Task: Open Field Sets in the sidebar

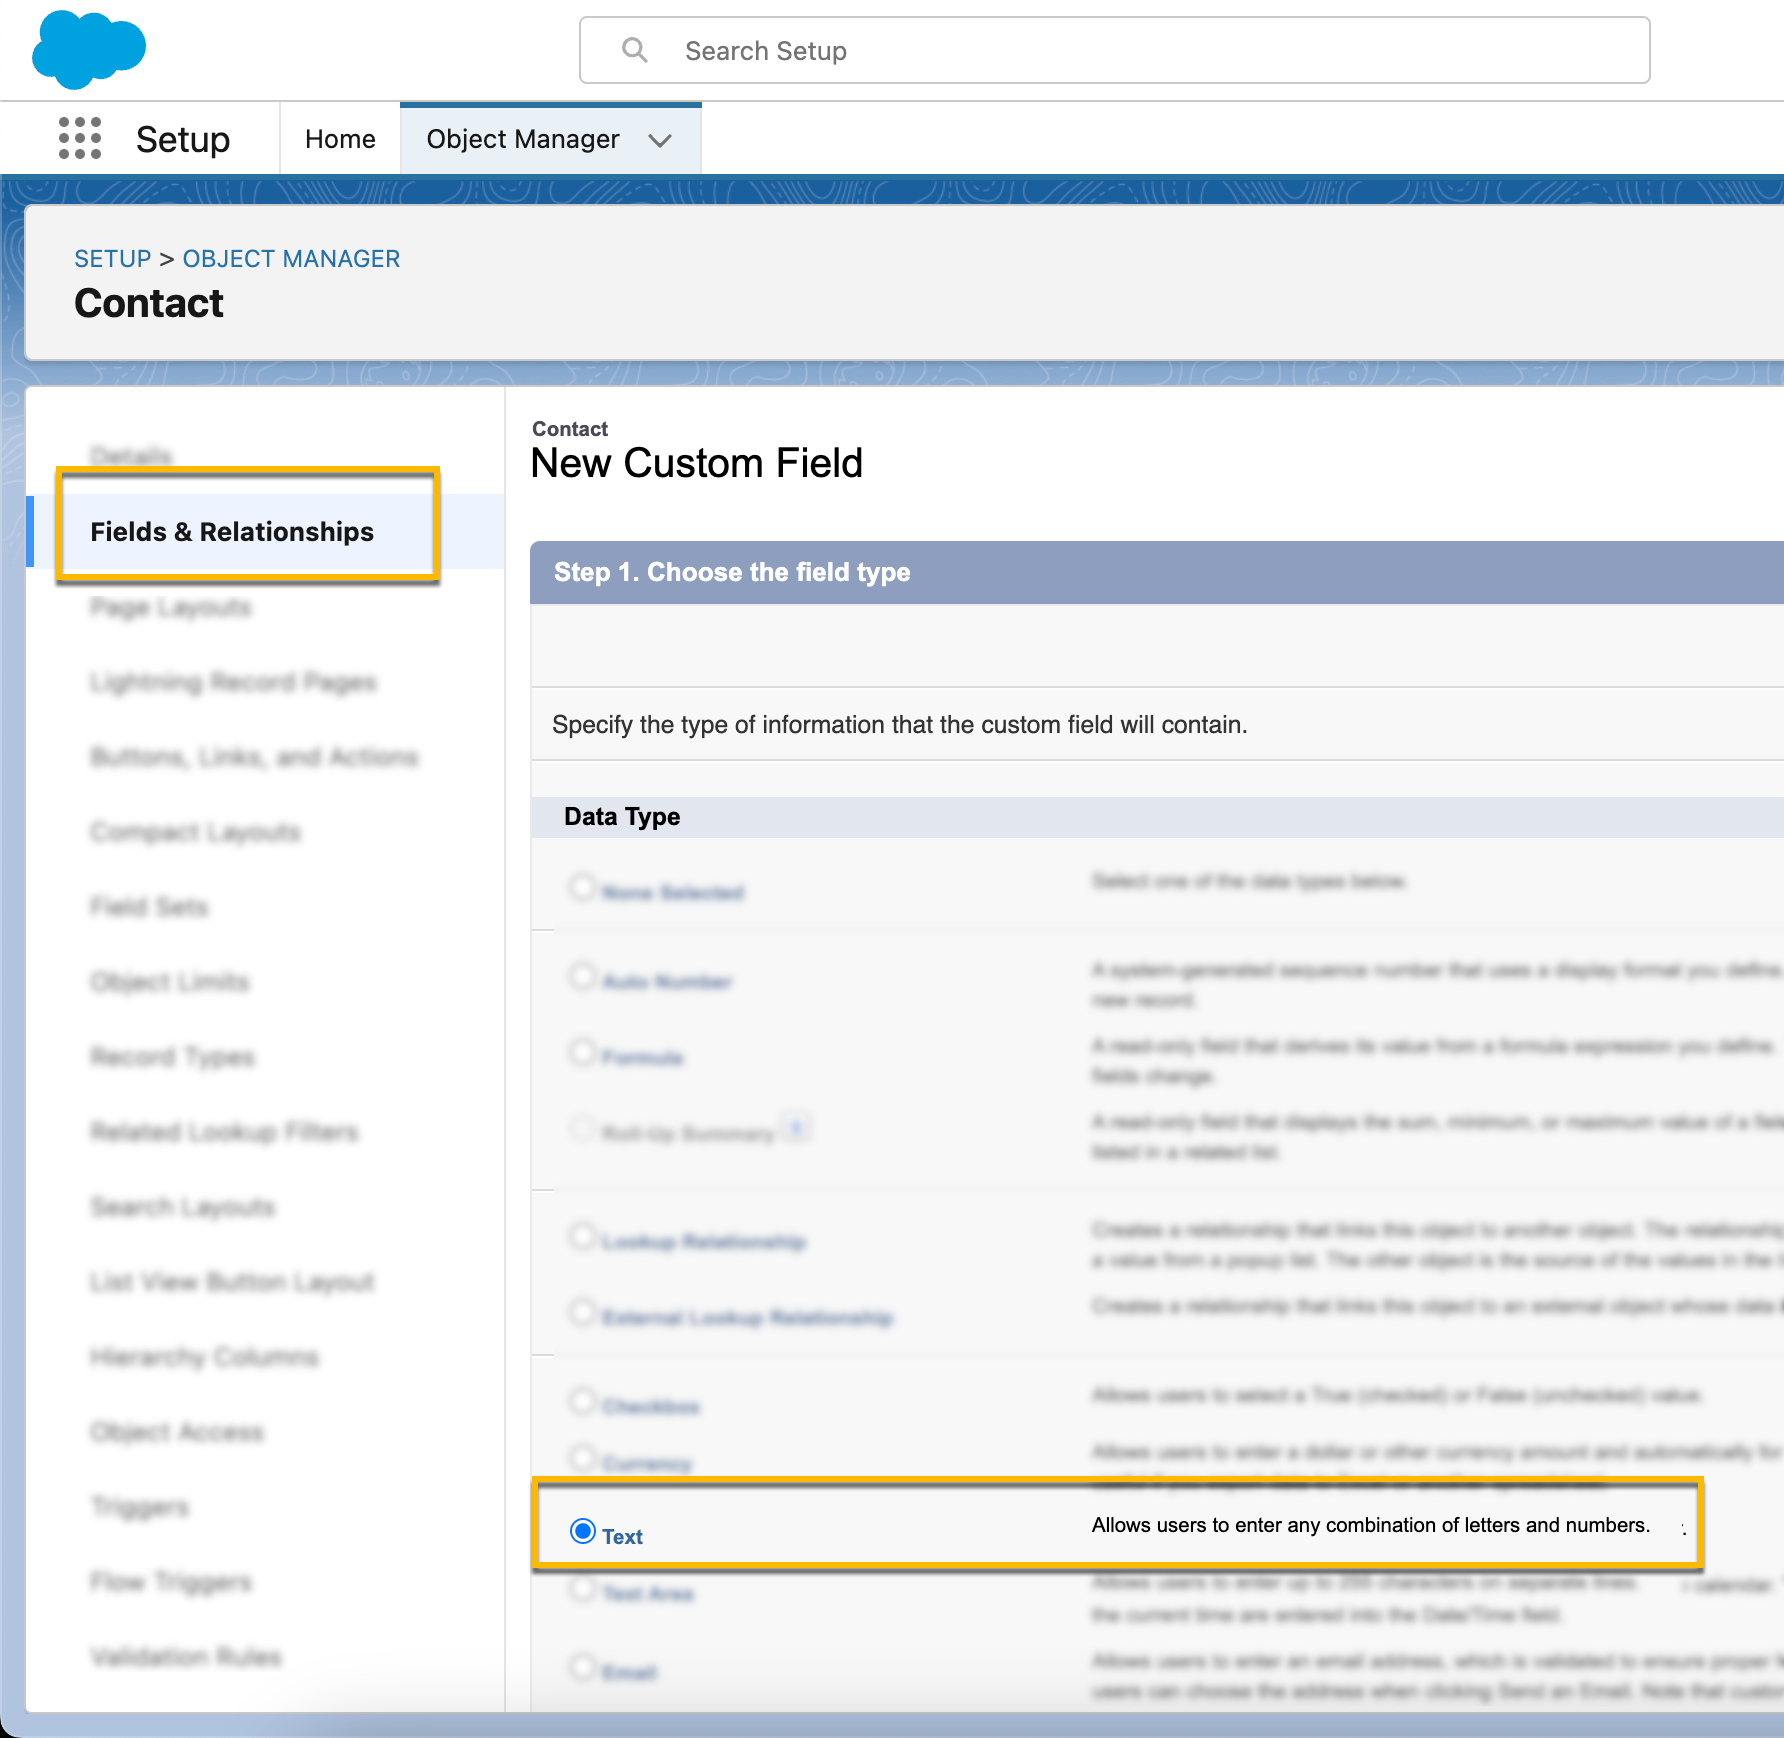Action: point(149,907)
